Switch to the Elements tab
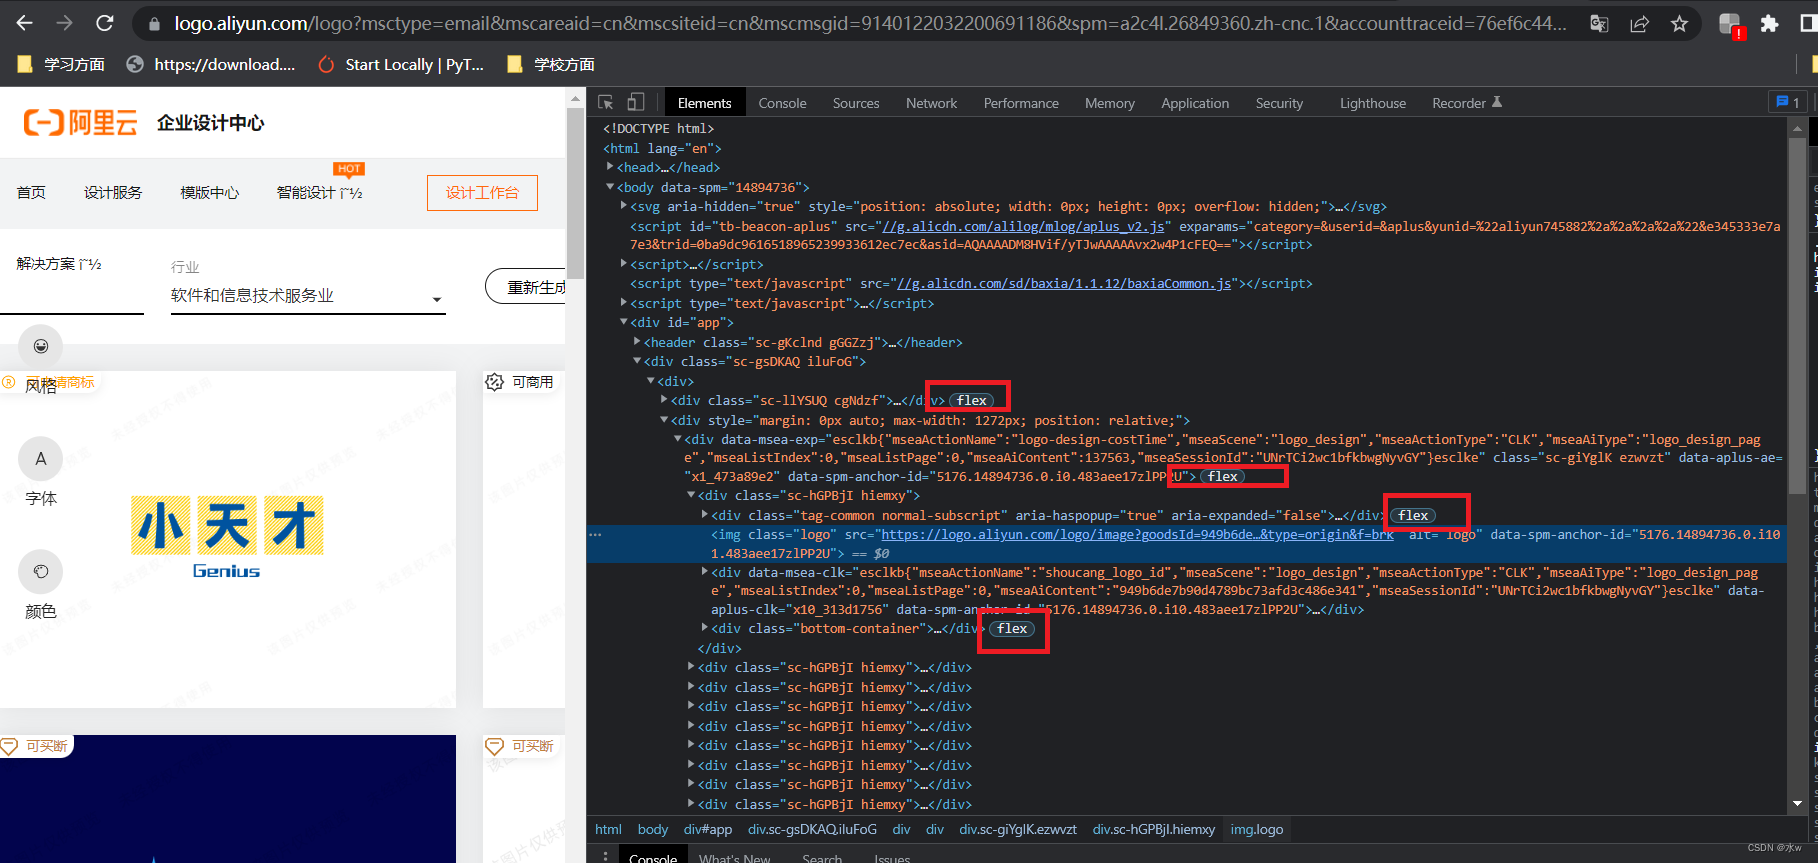This screenshot has width=1818, height=863. click(x=704, y=103)
